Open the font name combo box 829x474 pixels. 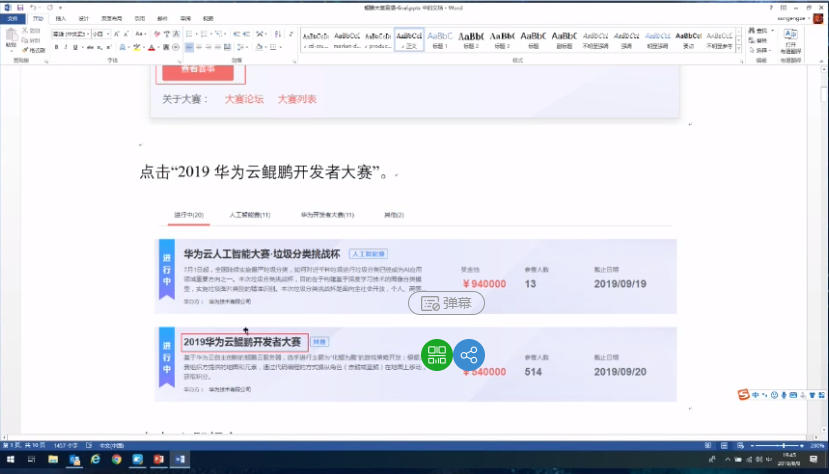click(70, 34)
